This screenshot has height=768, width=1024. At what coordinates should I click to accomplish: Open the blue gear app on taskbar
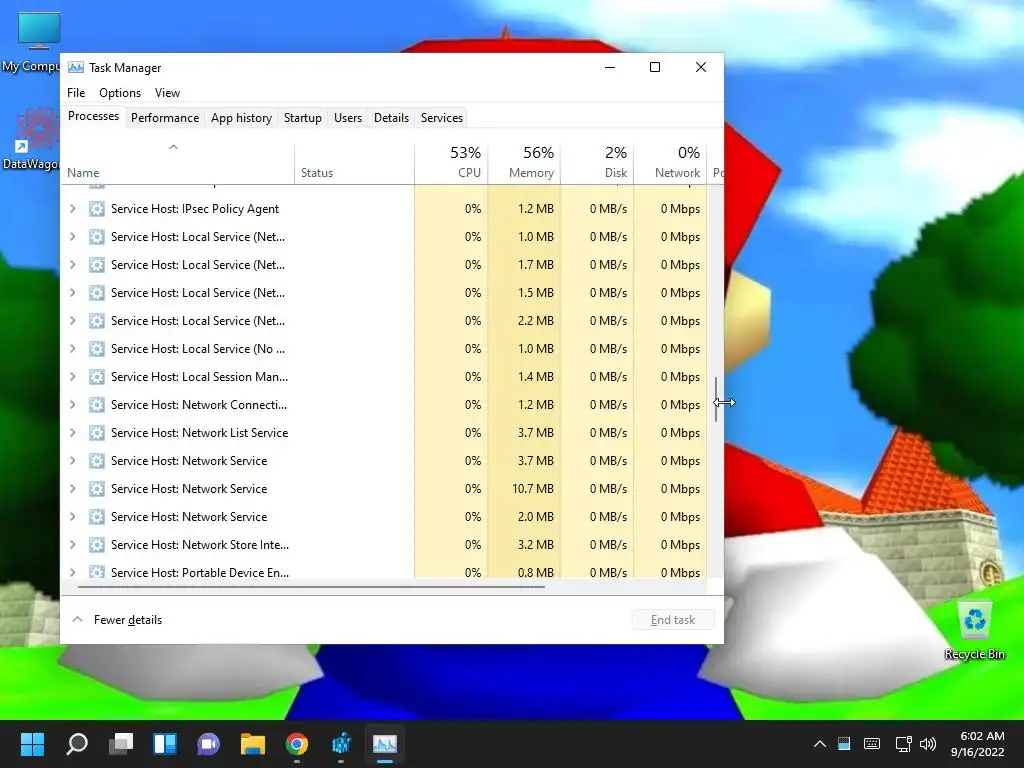pos(341,743)
